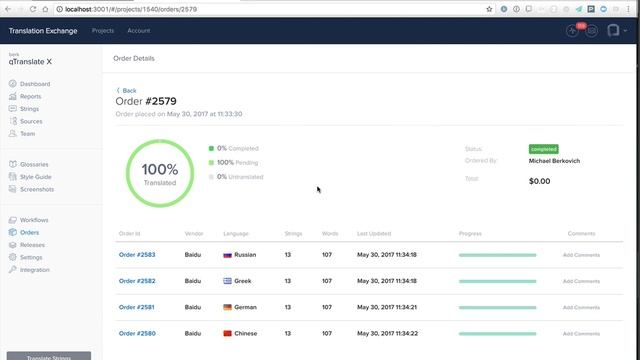Click the dark P browser extension icon
The width and height of the screenshot is (640, 360).
point(591,9)
